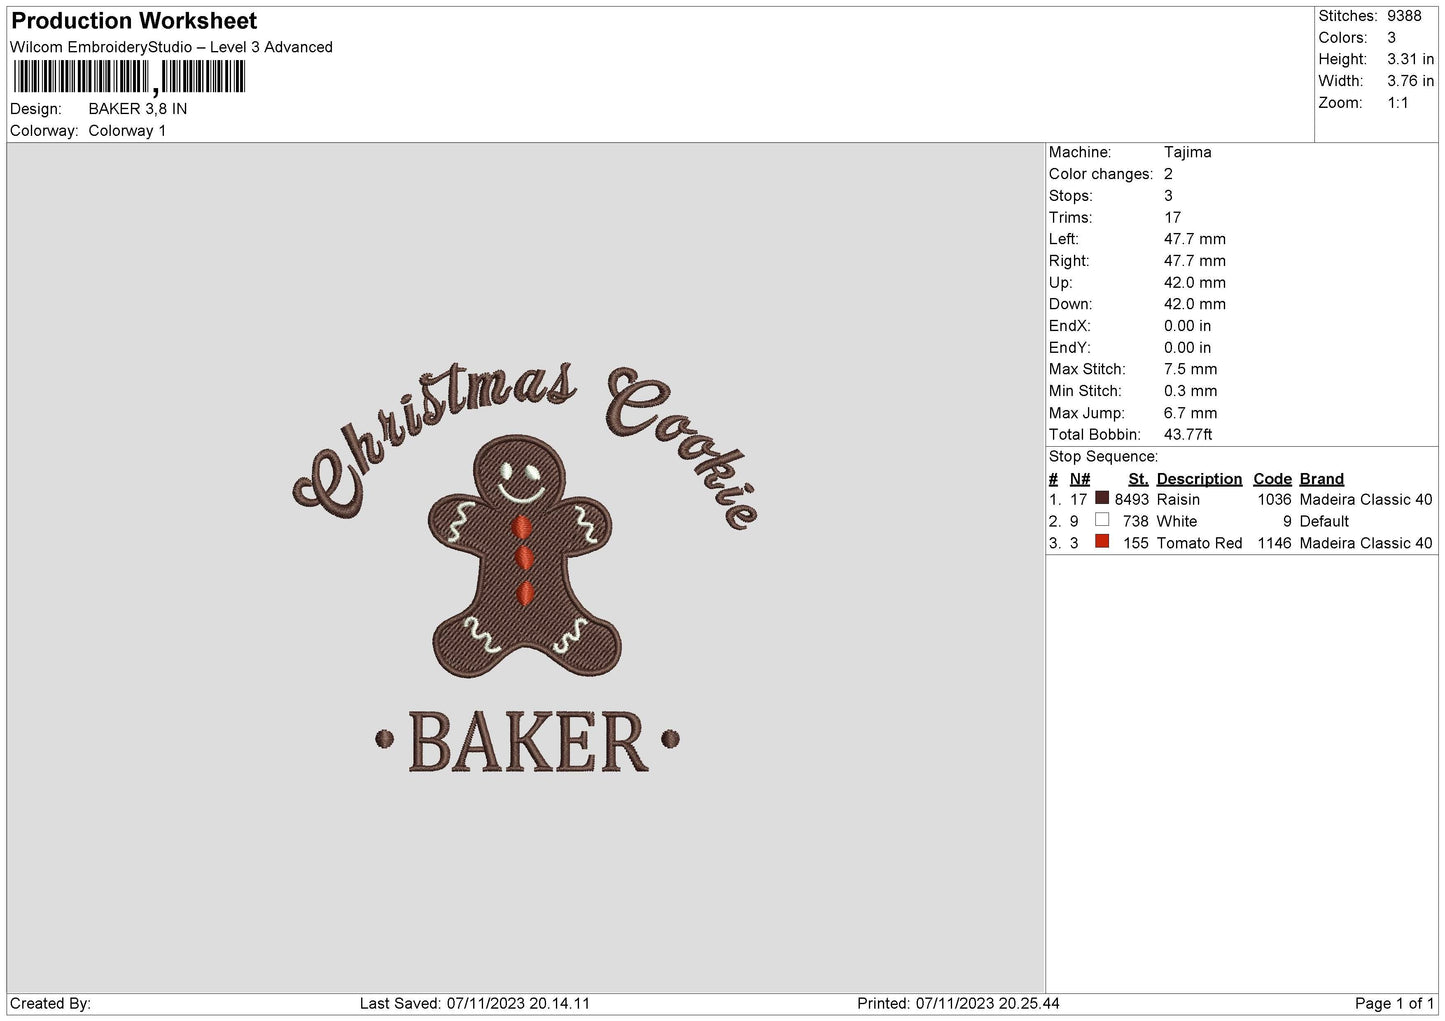Click the Left value '47.7 mm'
Viewport: 1445px width, 1021px height.
[x=1195, y=239]
